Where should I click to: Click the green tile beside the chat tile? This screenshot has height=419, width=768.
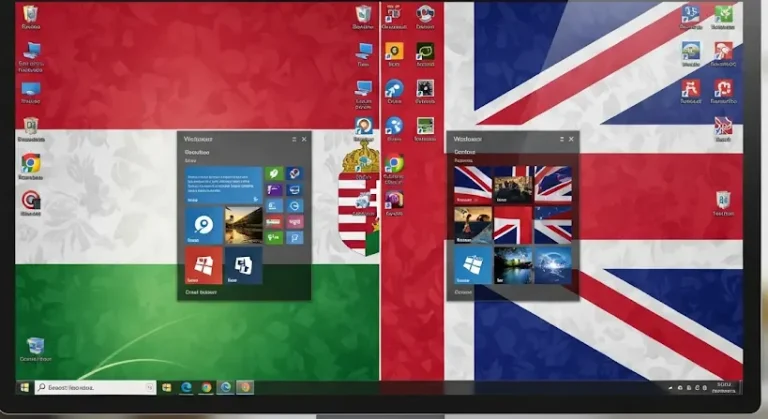274,238
